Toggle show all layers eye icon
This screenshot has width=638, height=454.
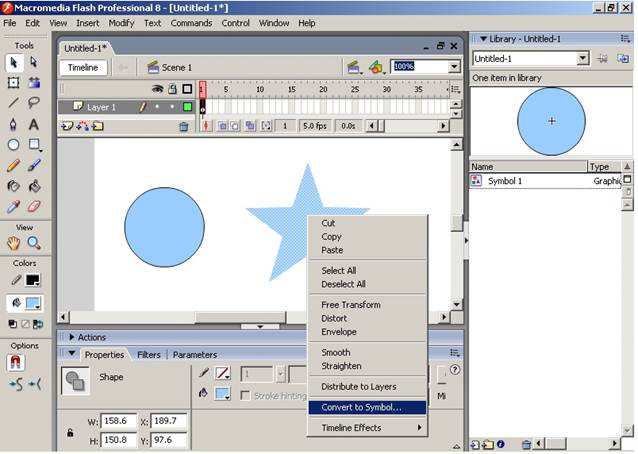157,89
